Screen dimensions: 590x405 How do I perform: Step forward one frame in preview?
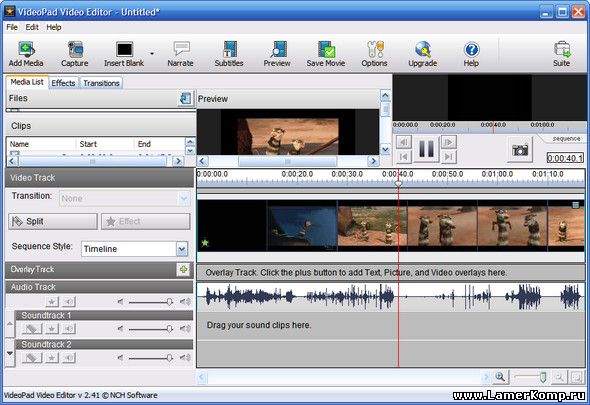pyautogui.click(x=449, y=142)
